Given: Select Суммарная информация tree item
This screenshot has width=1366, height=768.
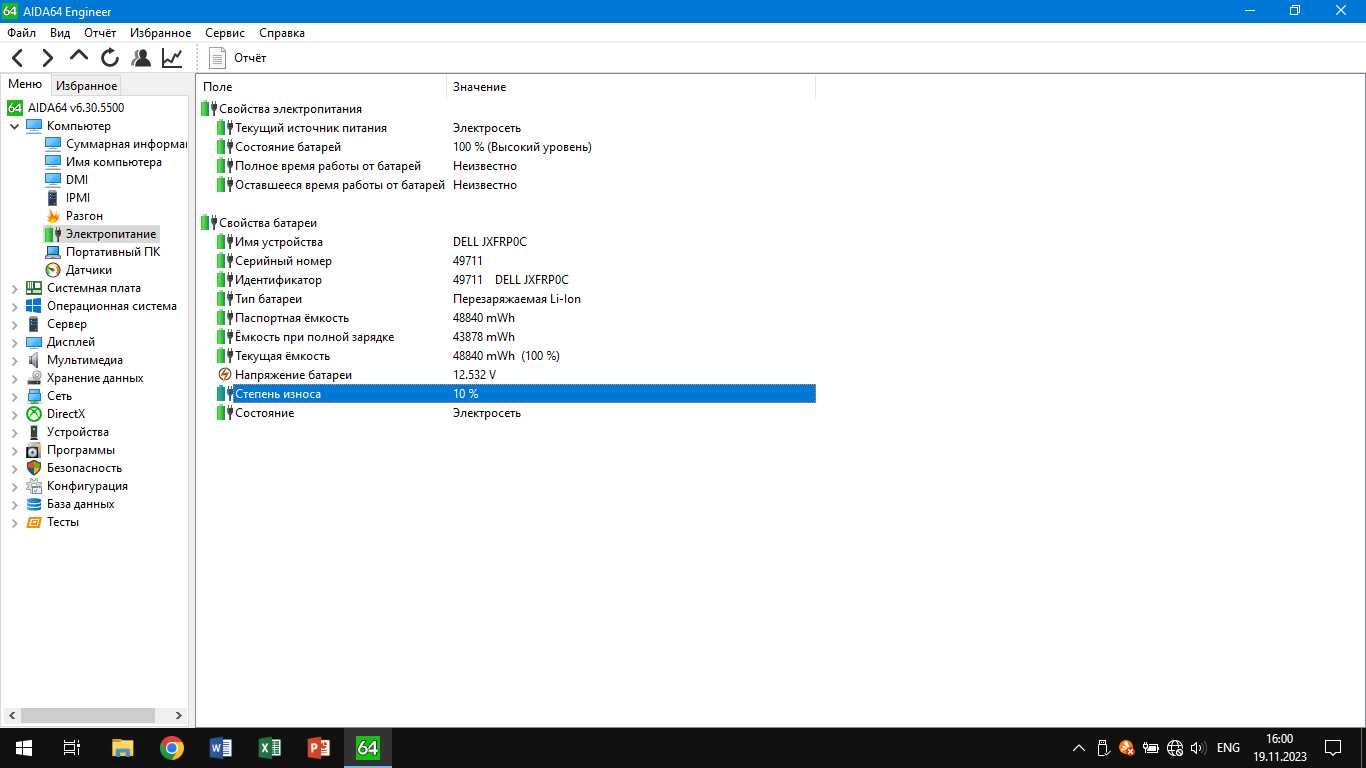Looking at the screenshot, I should (116, 144).
